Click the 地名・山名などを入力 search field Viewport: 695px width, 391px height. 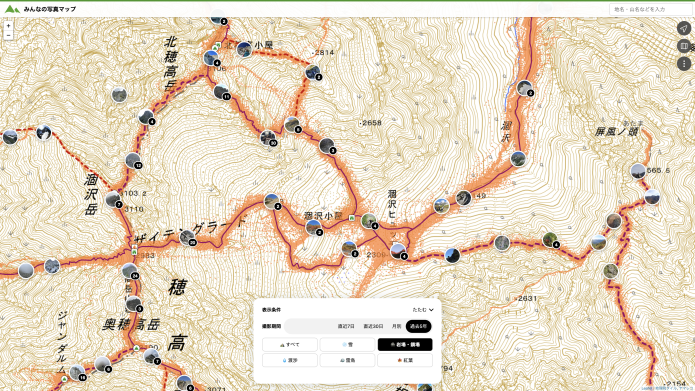650,9
